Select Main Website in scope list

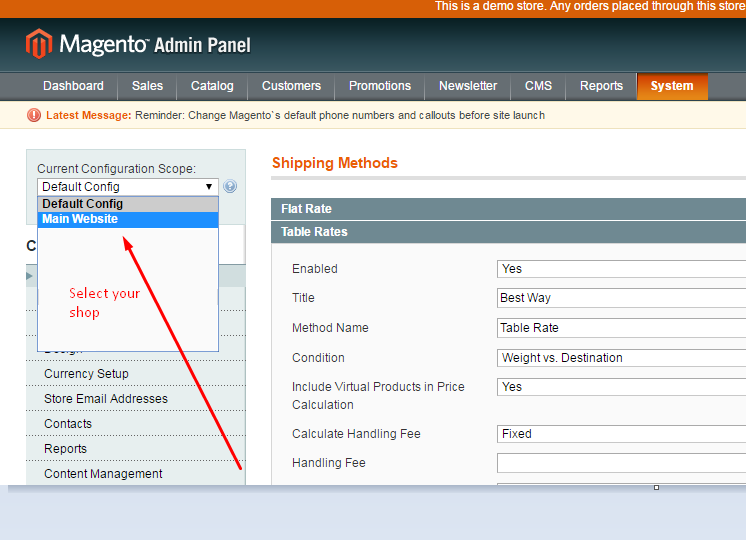(x=128, y=219)
